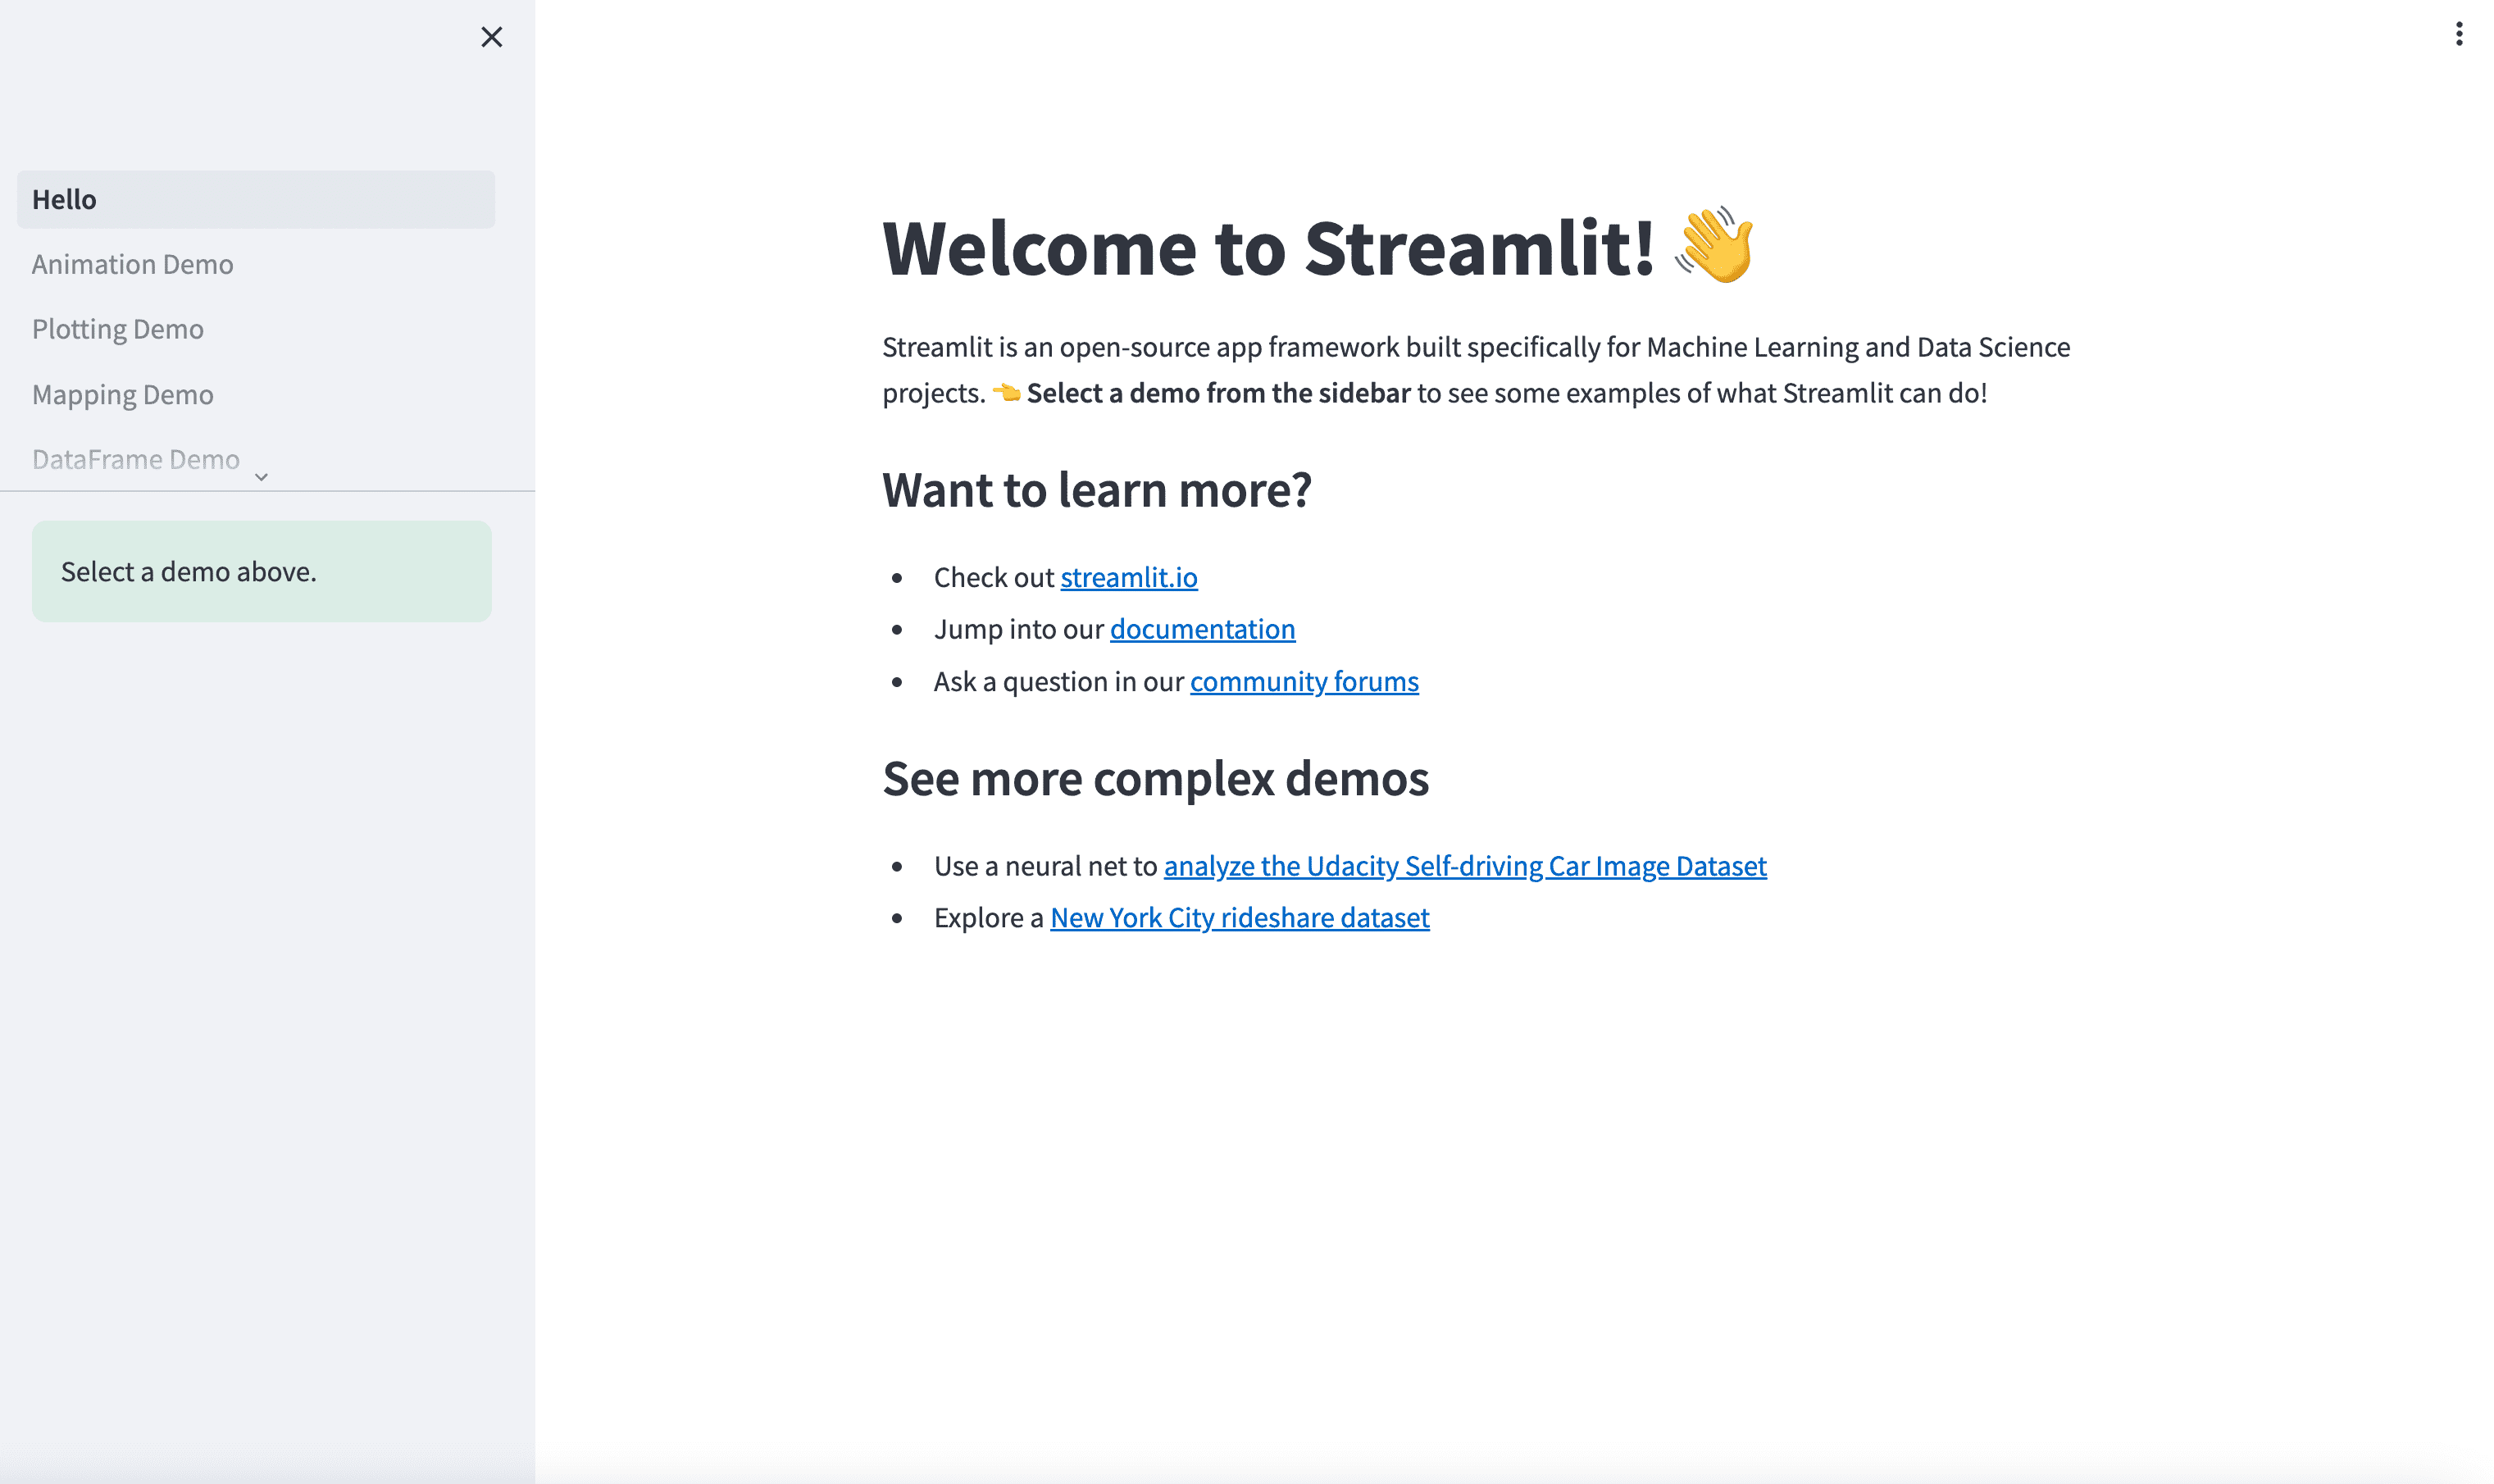Screen dimensions: 2494x1484
Task: Switch to the Mapping Demo page
Action: pos(123,394)
